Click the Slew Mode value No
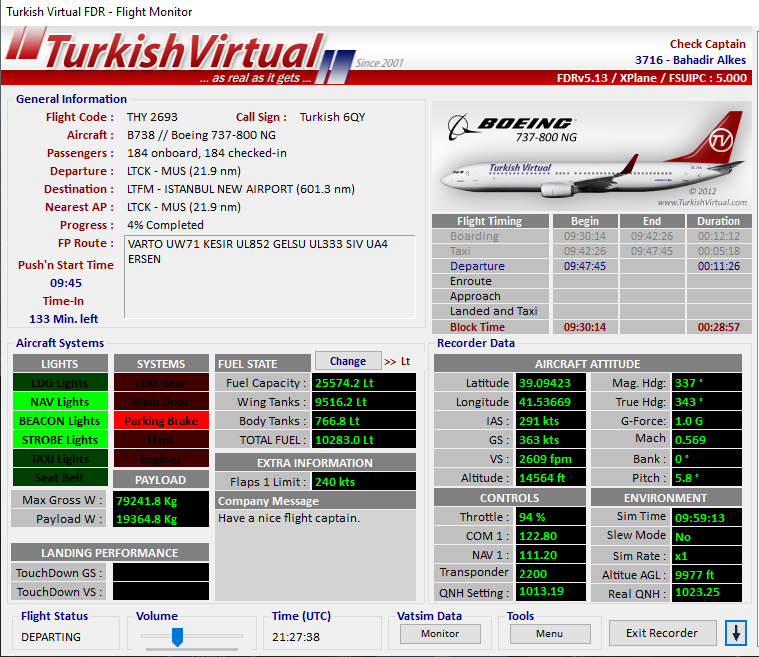Viewport: 759px width, 657px height. click(x=707, y=536)
